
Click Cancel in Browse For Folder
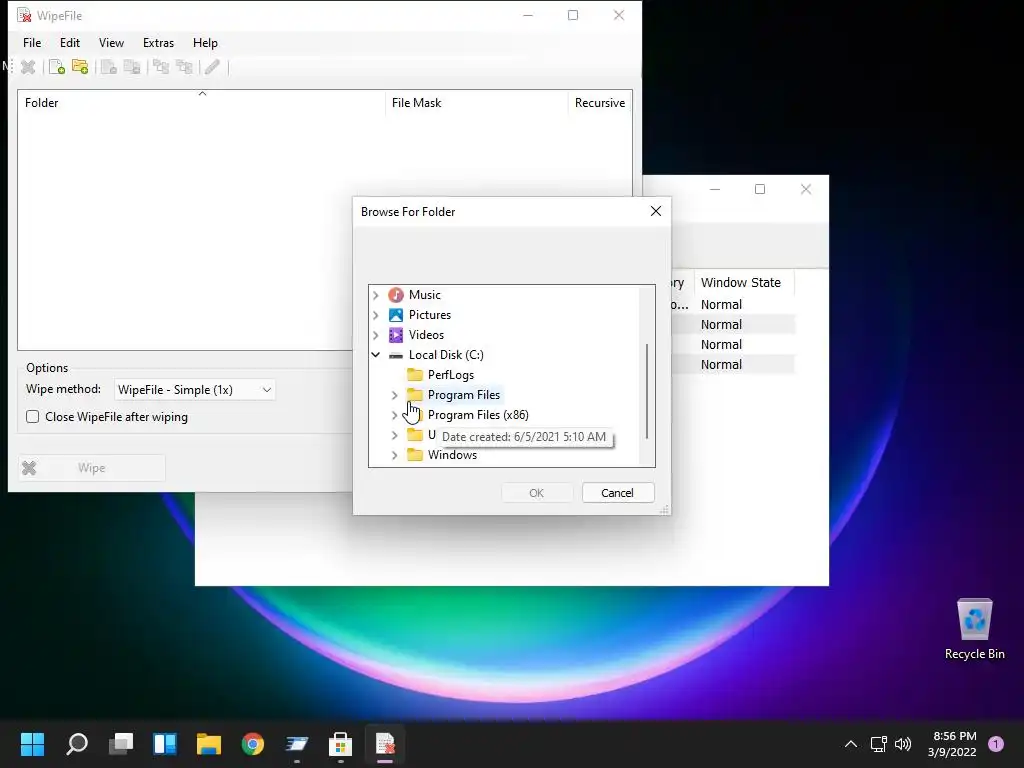pyautogui.click(x=618, y=493)
